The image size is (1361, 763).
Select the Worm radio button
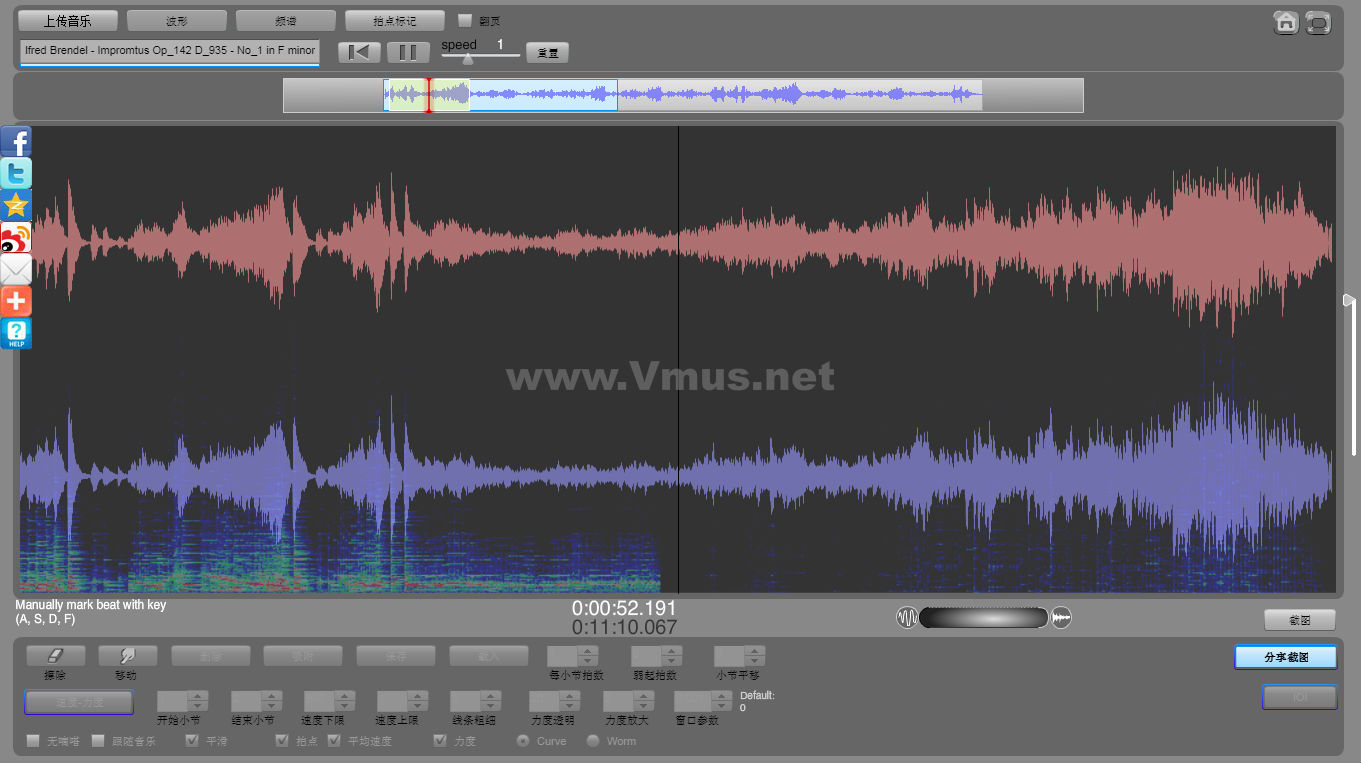pyautogui.click(x=593, y=741)
